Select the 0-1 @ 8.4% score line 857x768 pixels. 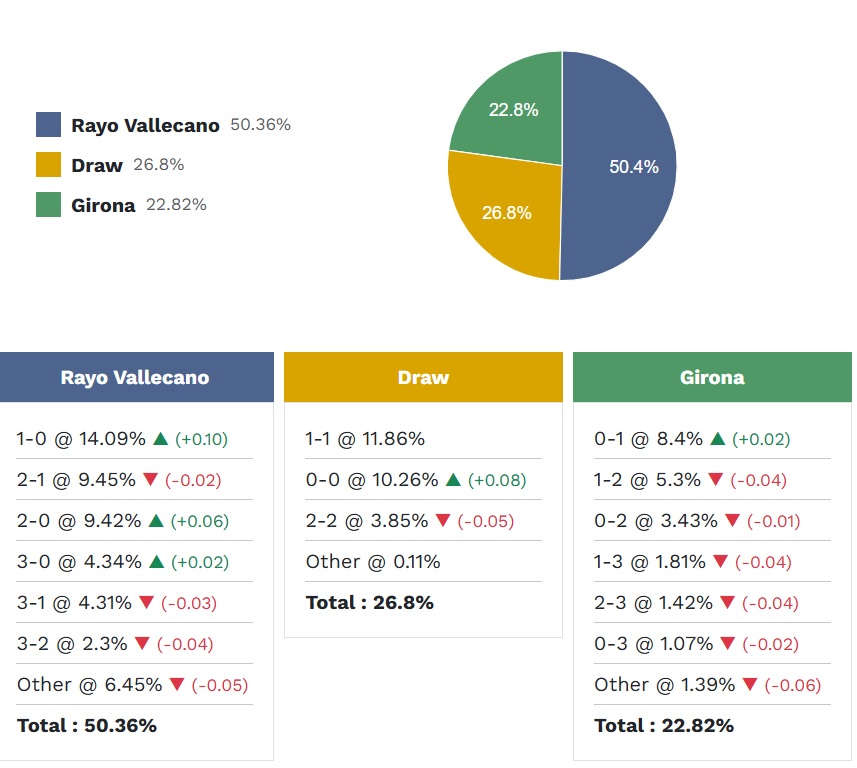click(648, 439)
